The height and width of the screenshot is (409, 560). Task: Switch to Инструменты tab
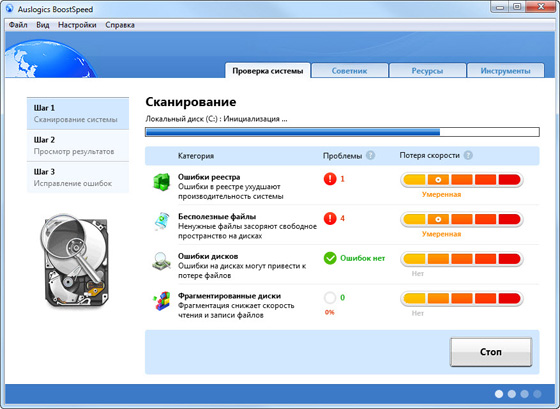[505, 71]
